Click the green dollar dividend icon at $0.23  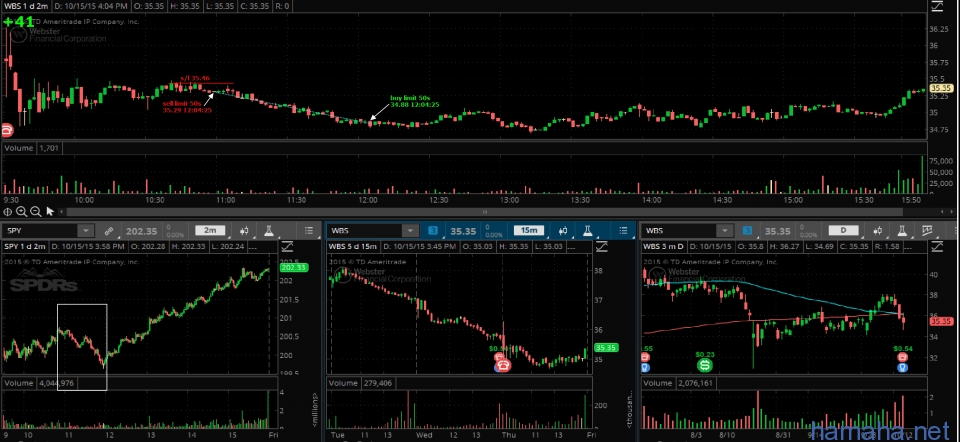tap(705, 365)
